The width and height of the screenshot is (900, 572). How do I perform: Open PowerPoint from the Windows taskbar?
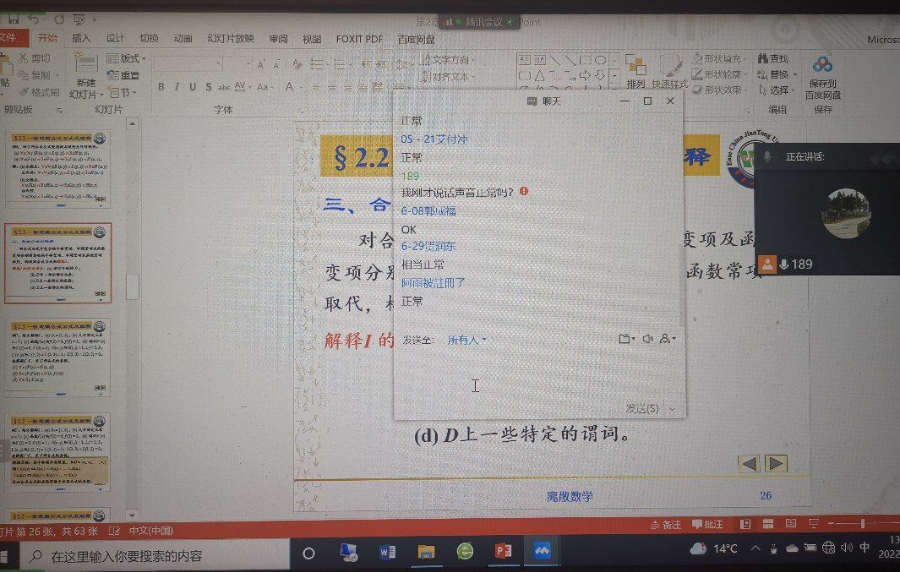point(503,551)
